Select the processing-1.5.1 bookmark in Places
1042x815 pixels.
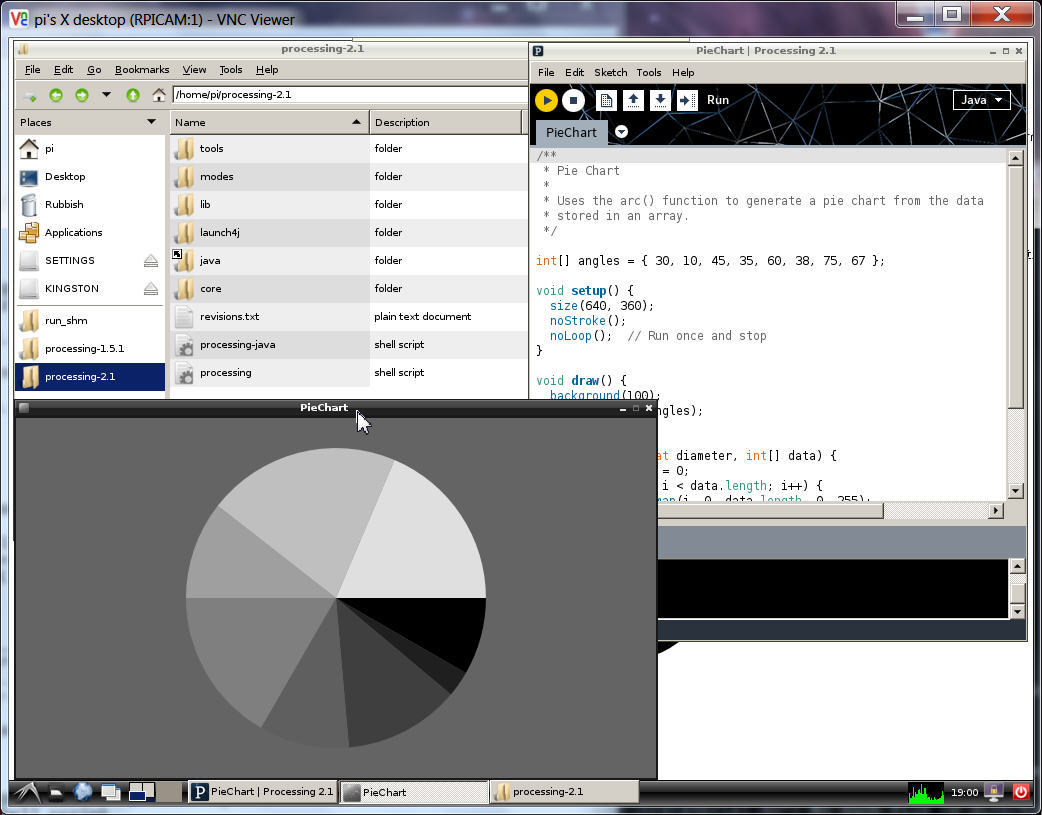84,348
